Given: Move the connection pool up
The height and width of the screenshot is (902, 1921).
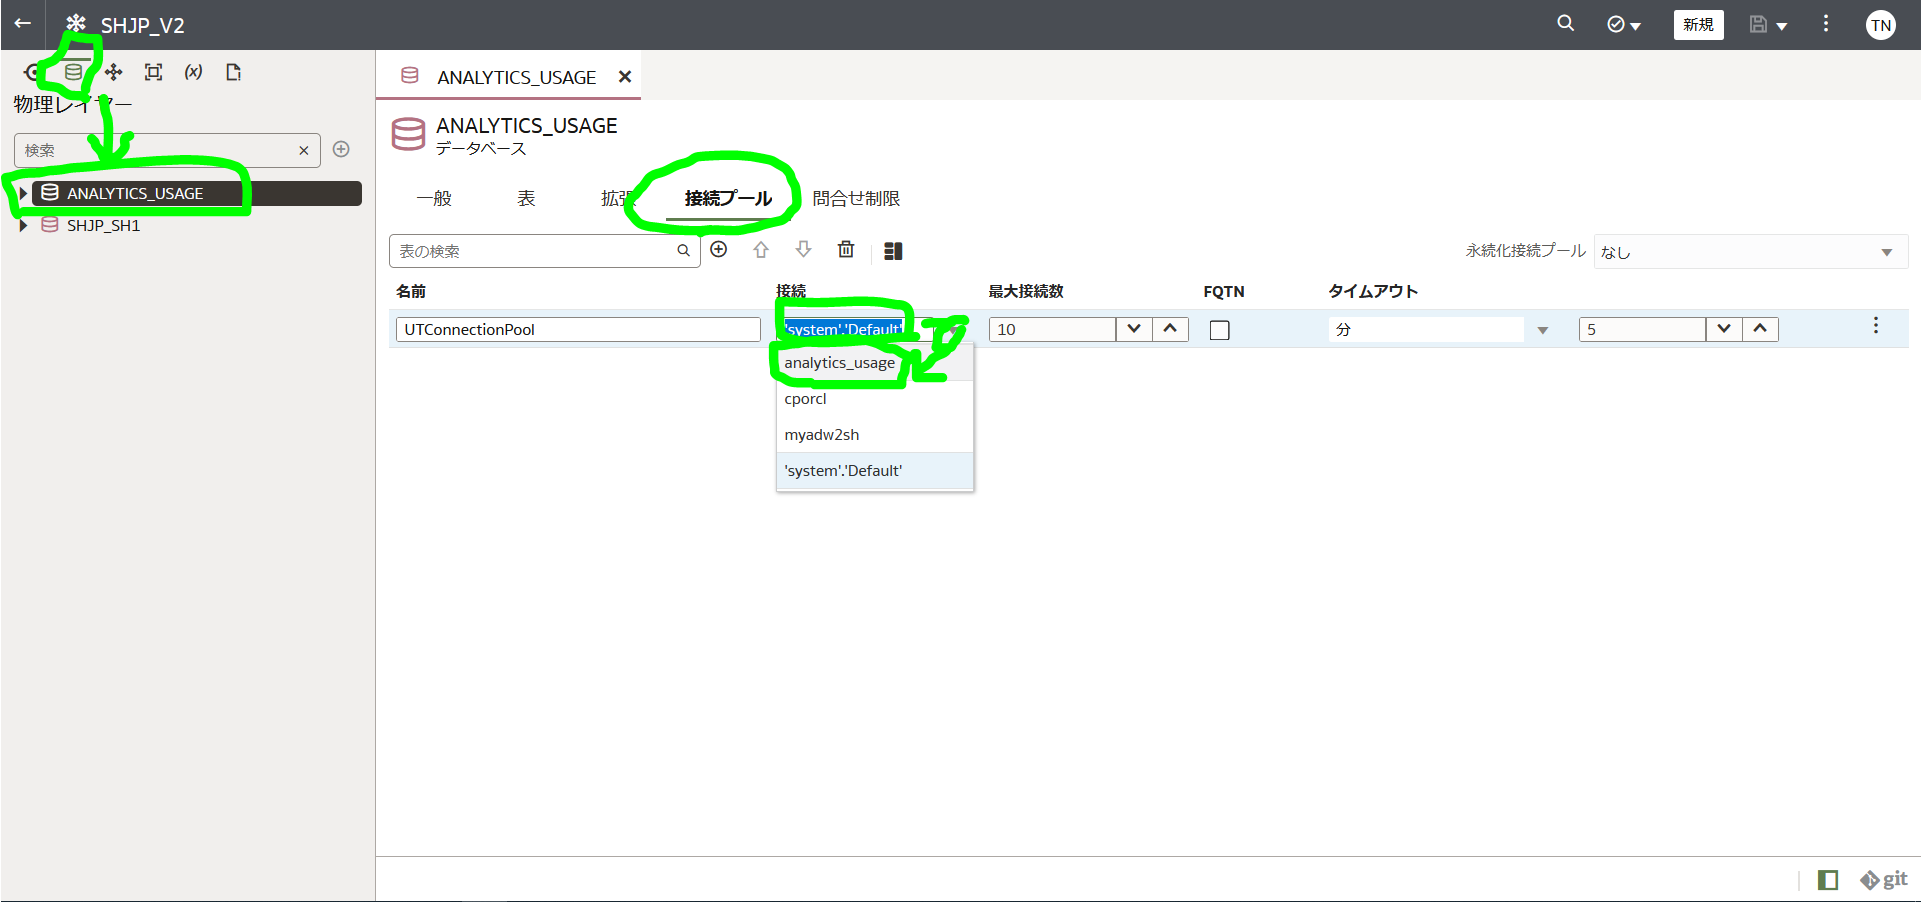Looking at the screenshot, I should tap(761, 250).
